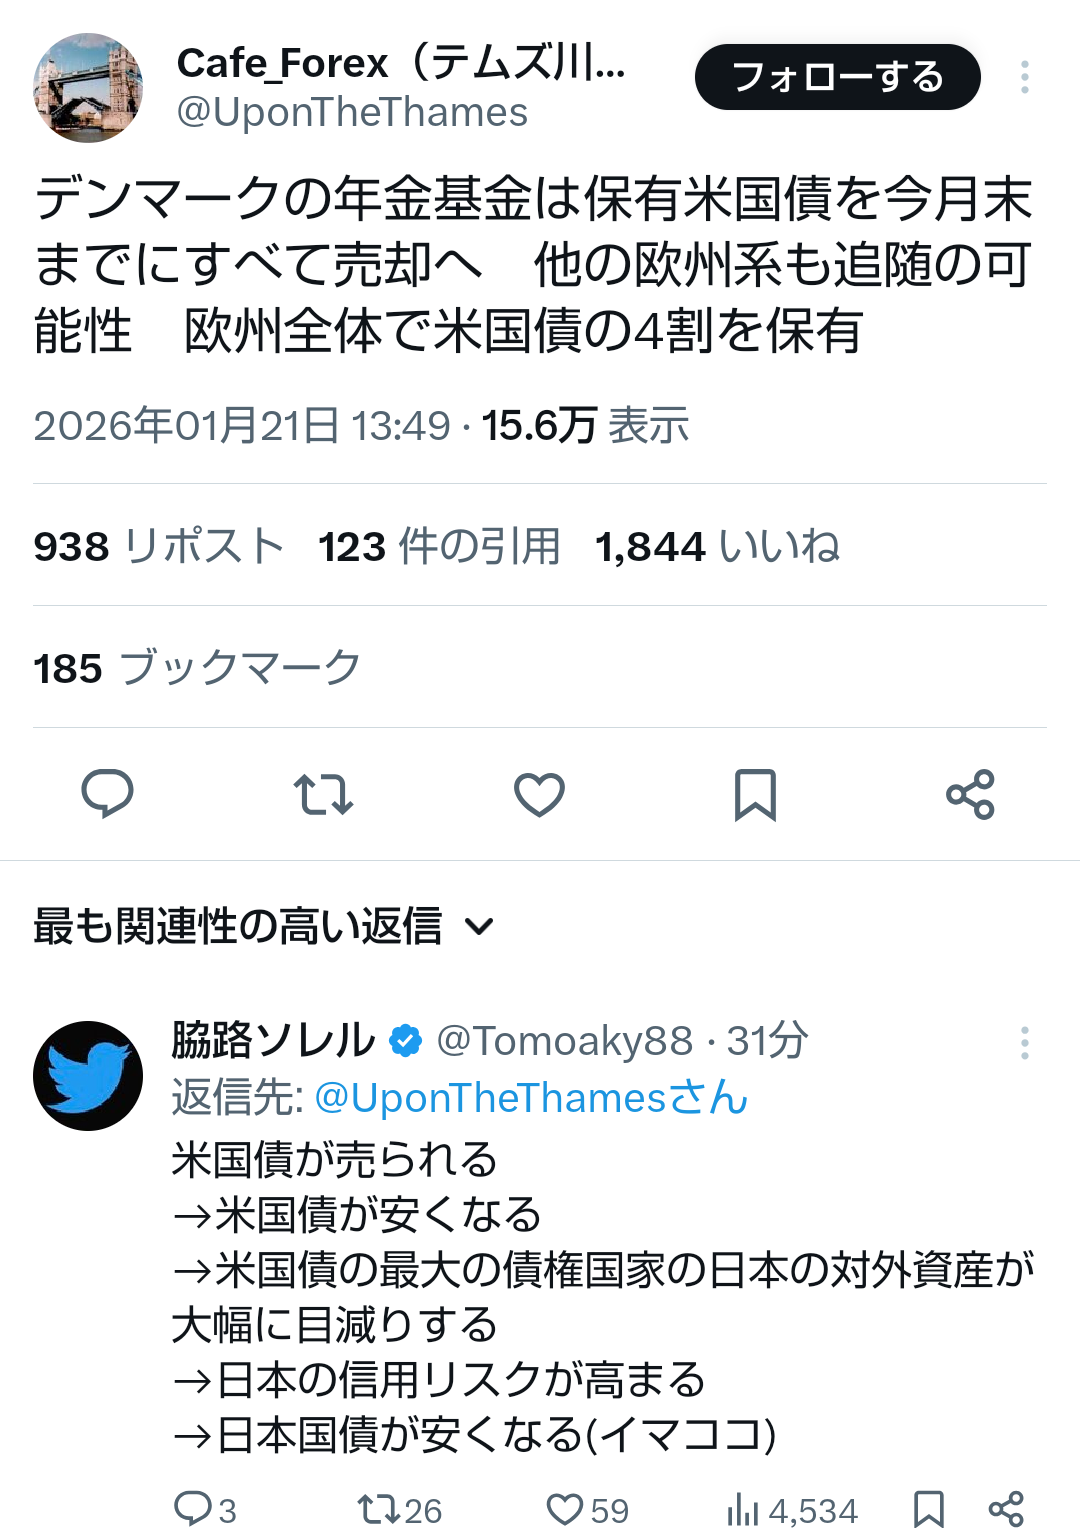The height and width of the screenshot is (1528, 1080).
Task: Open more options on 脇路ソレル's reply
Action: [1024, 1042]
